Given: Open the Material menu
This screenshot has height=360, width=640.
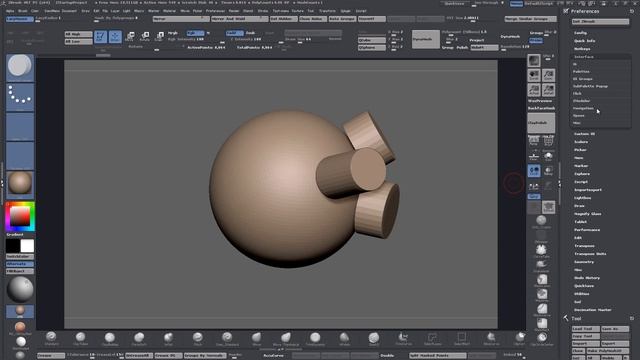Looking at the screenshot, I should [x=169, y=11].
